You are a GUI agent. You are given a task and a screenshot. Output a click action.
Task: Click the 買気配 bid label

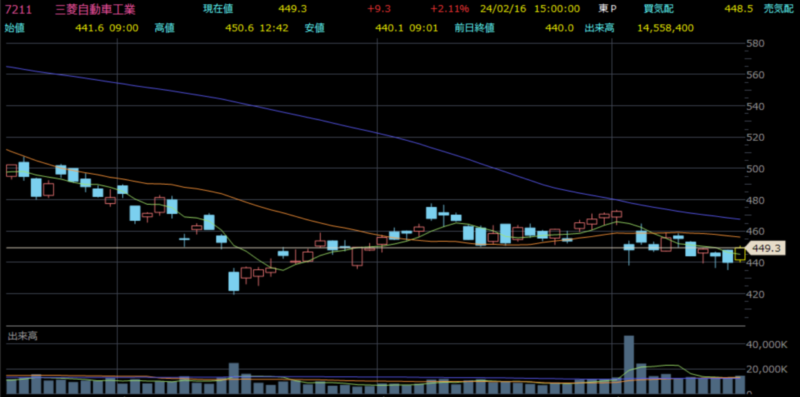click(656, 9)
